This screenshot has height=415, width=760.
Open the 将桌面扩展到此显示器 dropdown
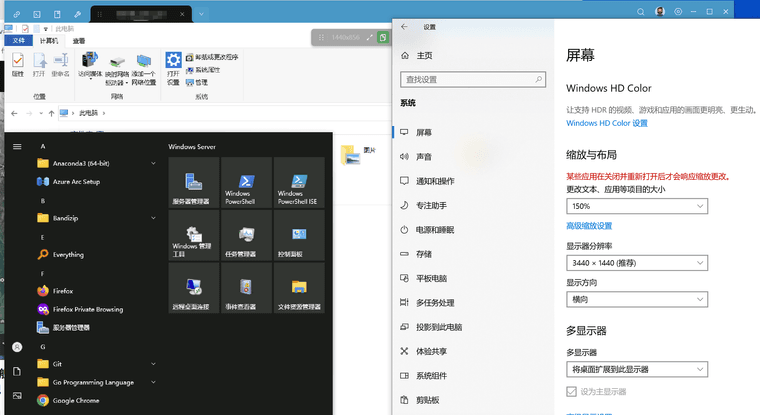coord(637,369)
